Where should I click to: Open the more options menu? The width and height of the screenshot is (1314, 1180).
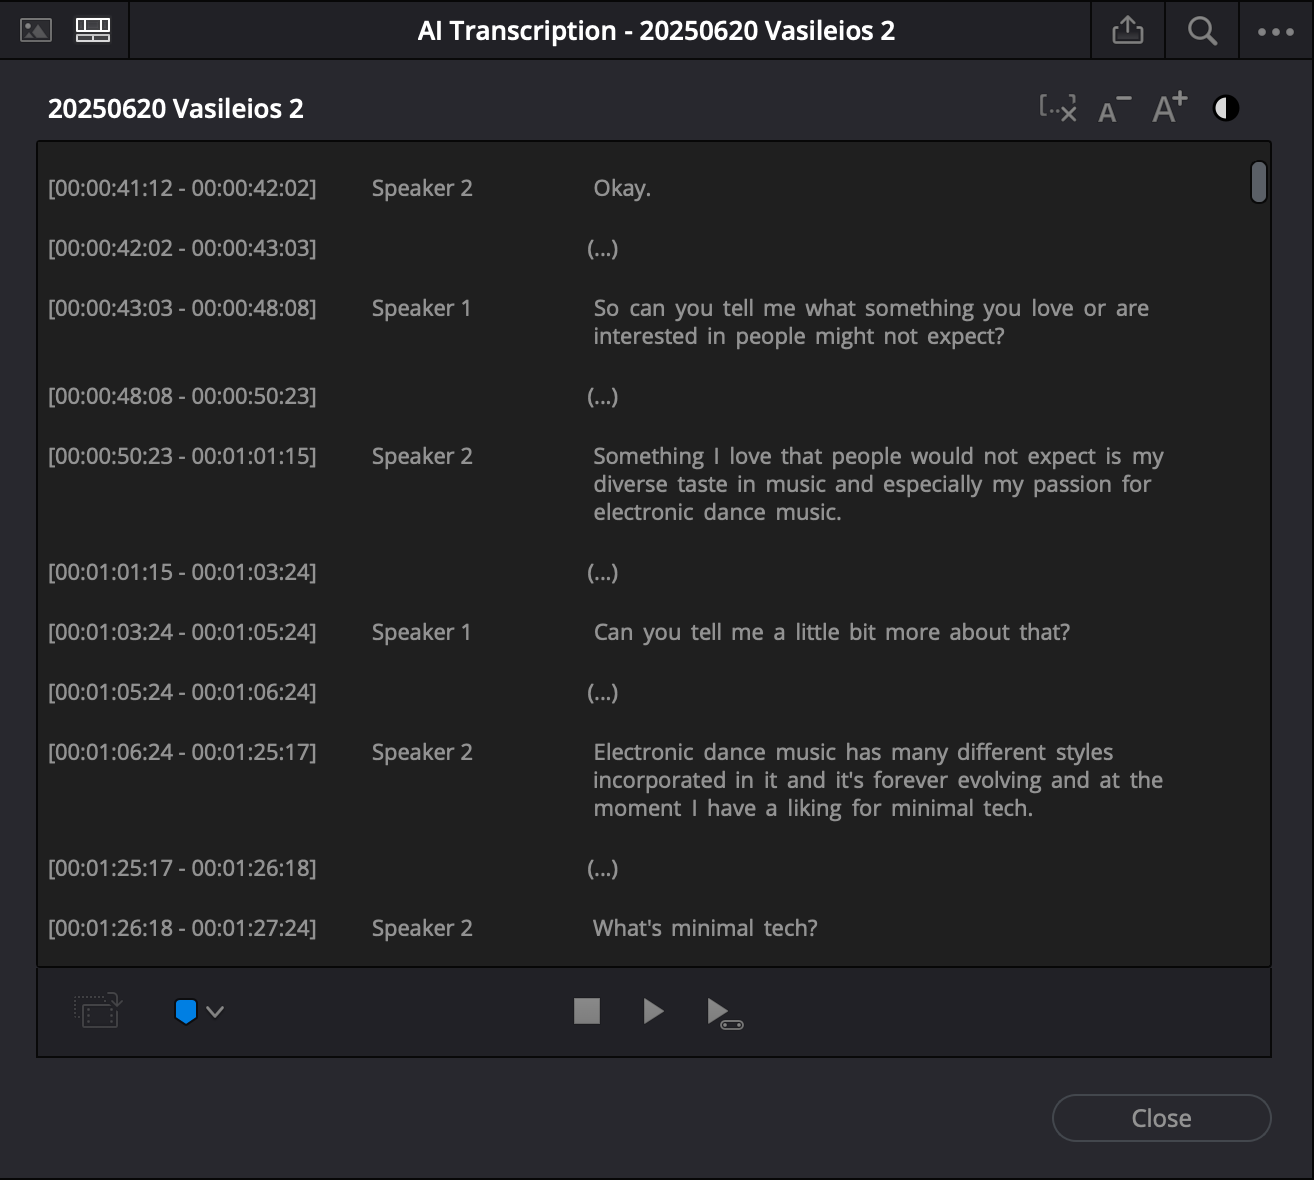tap(1274, 30)
